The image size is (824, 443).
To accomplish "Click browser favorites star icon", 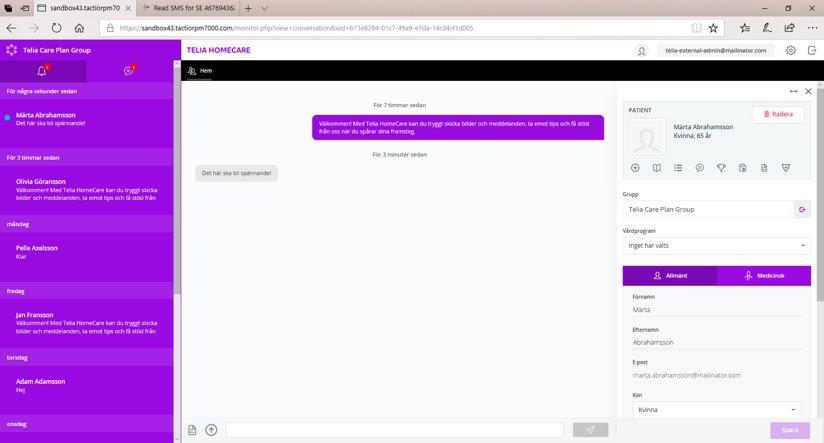I will [x=713, y=28].
